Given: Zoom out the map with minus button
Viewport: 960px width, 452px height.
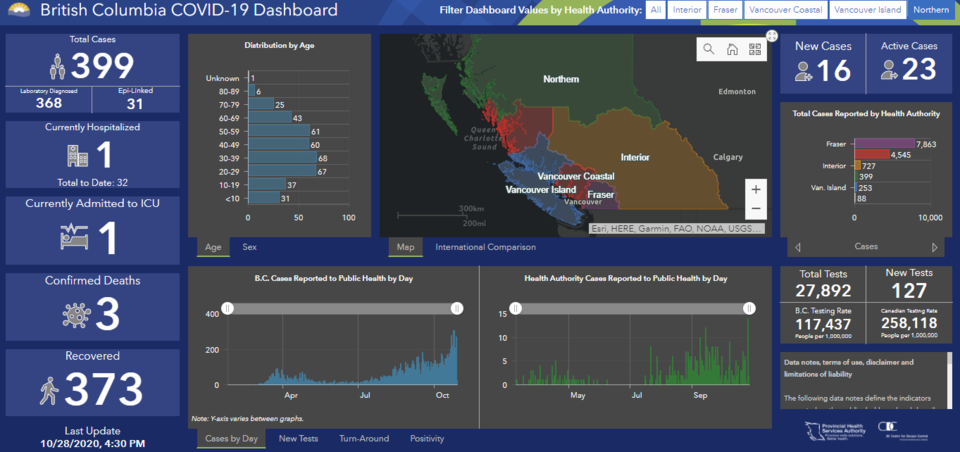Looking at the screenshot, I should pyautogui.click(x=756, y=209).
